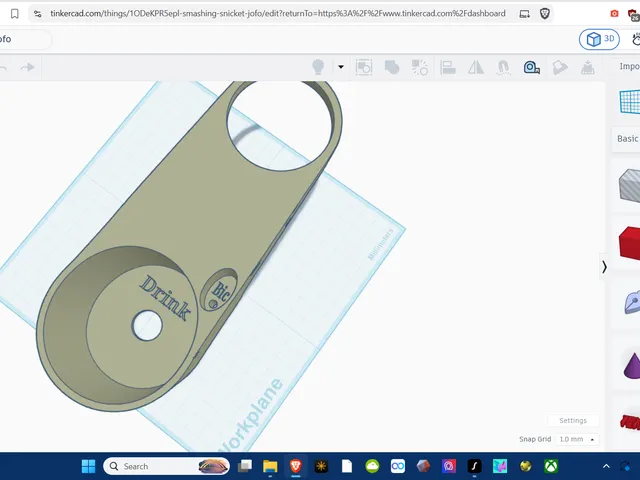
Task: Open File Explorer from the taskbar
Action: [x=270, y=466]
